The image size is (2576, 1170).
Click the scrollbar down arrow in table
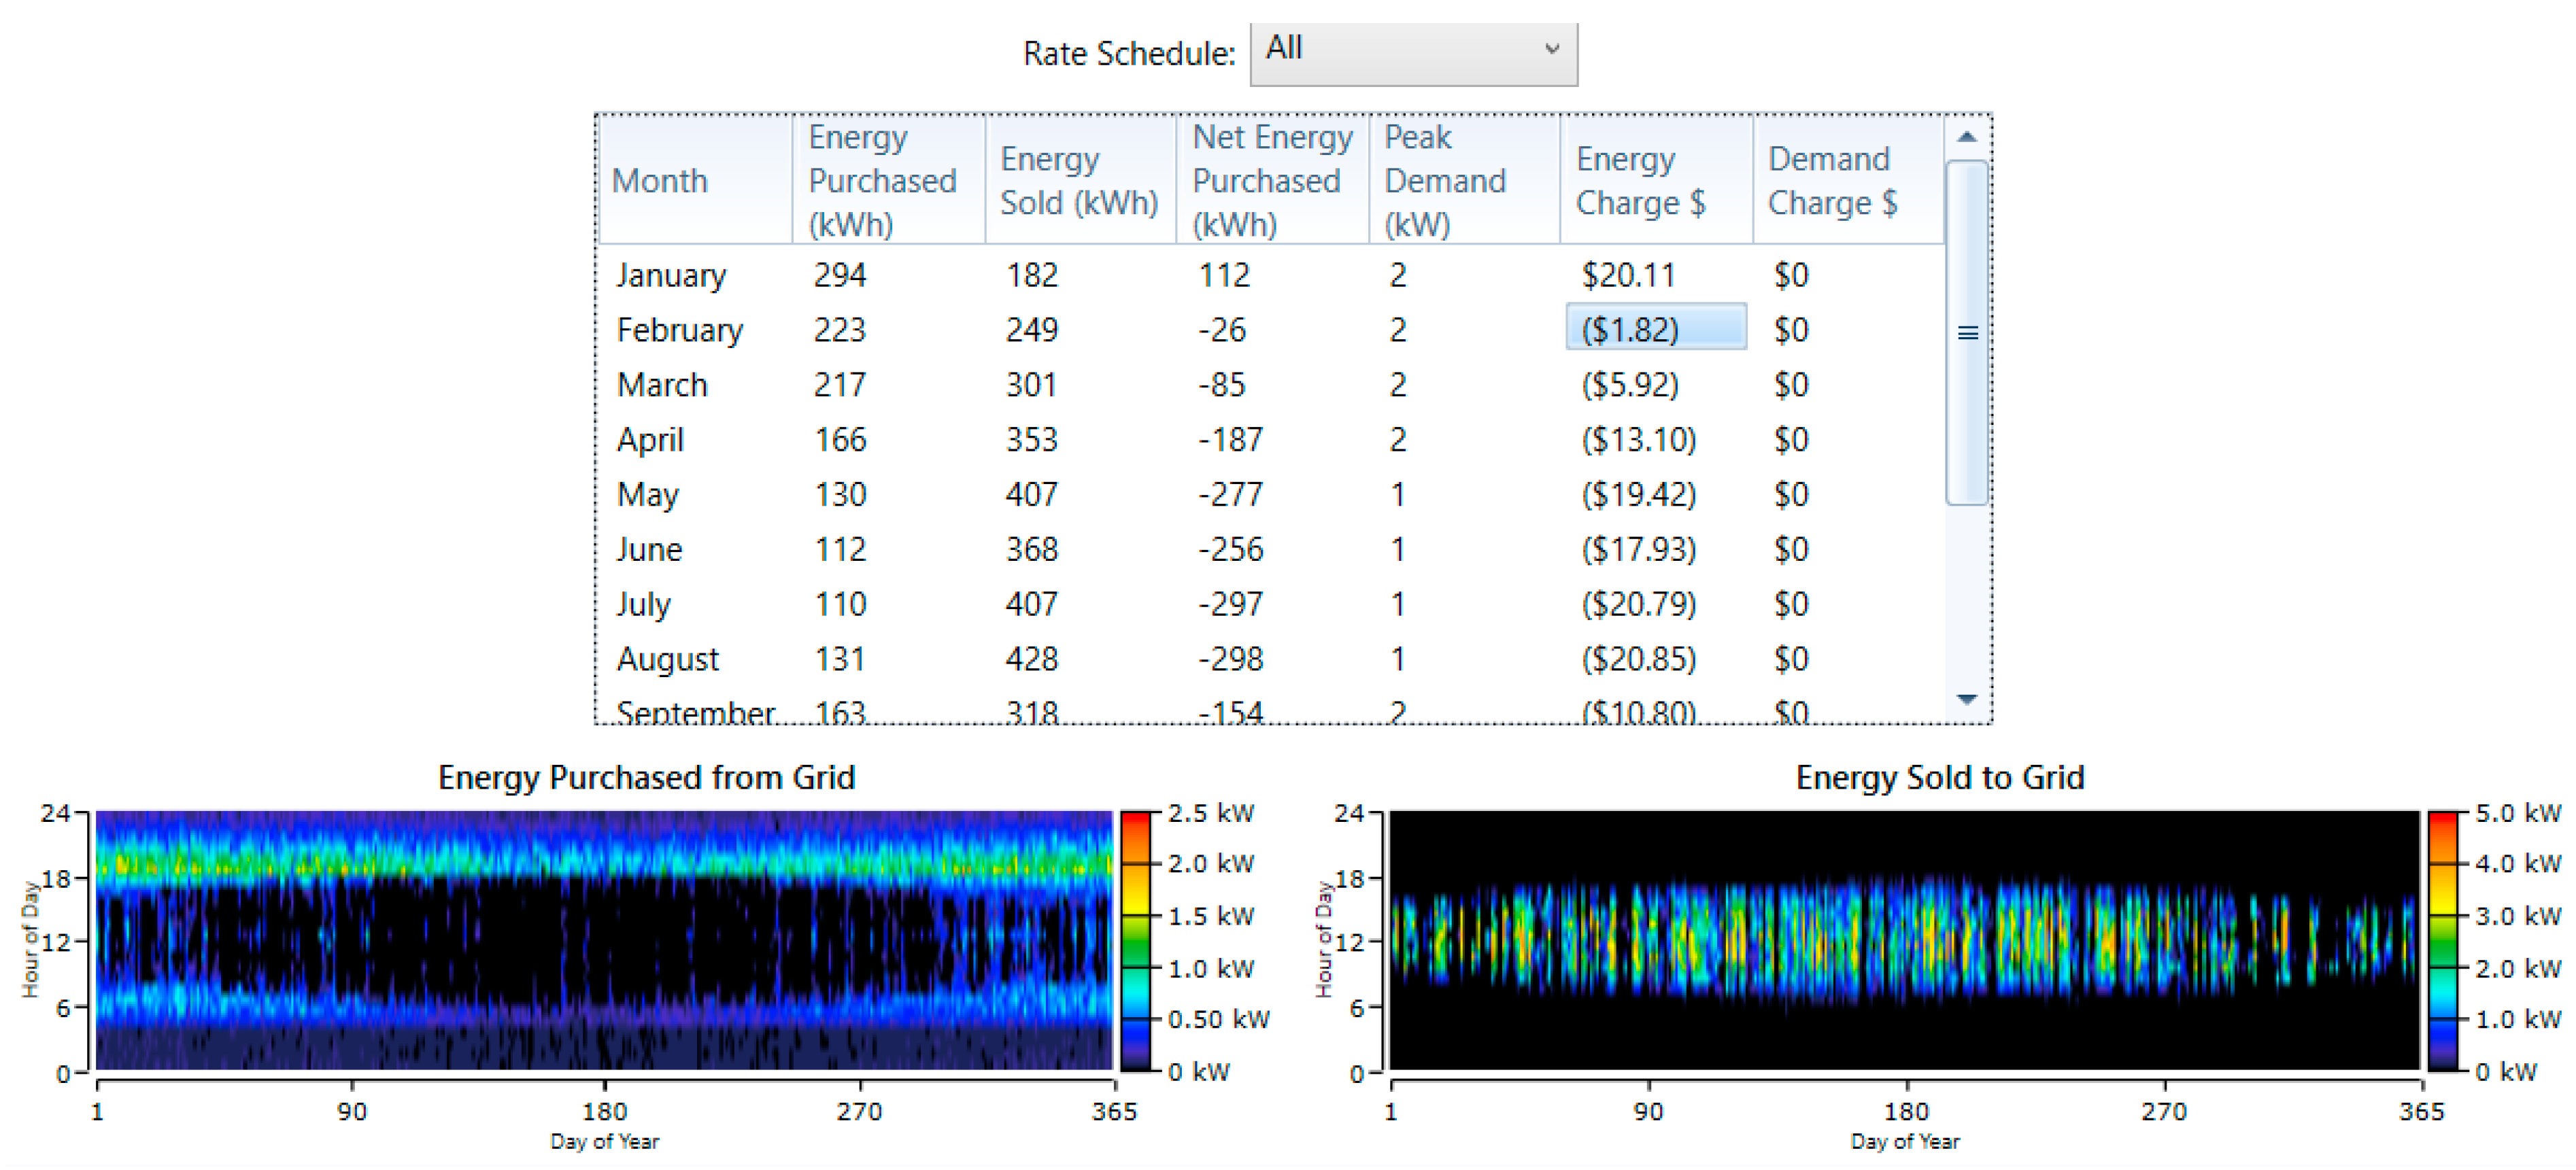pos(1966,699)
